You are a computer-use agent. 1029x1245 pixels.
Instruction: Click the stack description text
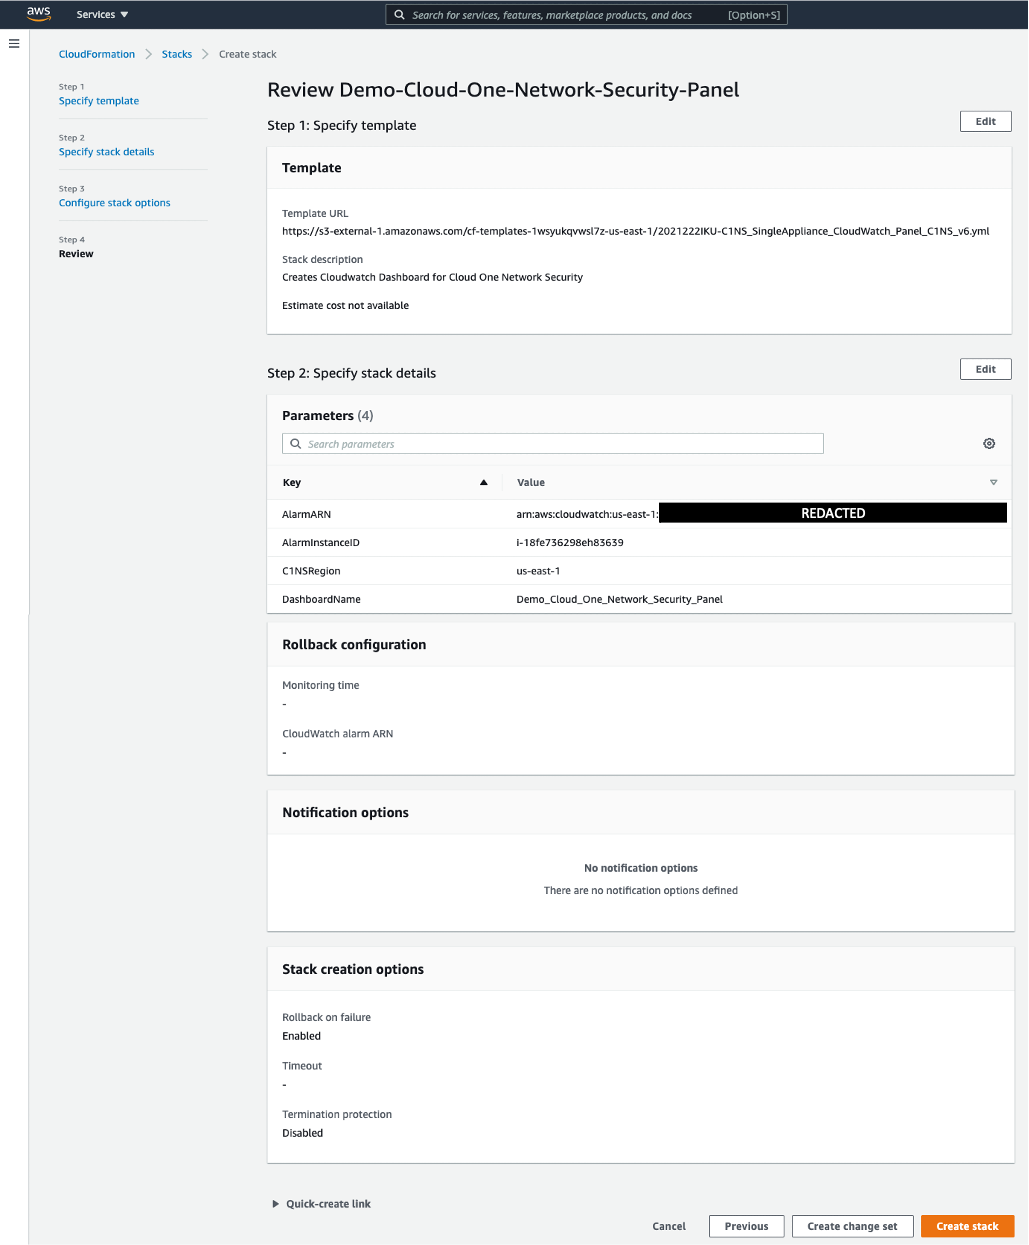click(433, 278)
